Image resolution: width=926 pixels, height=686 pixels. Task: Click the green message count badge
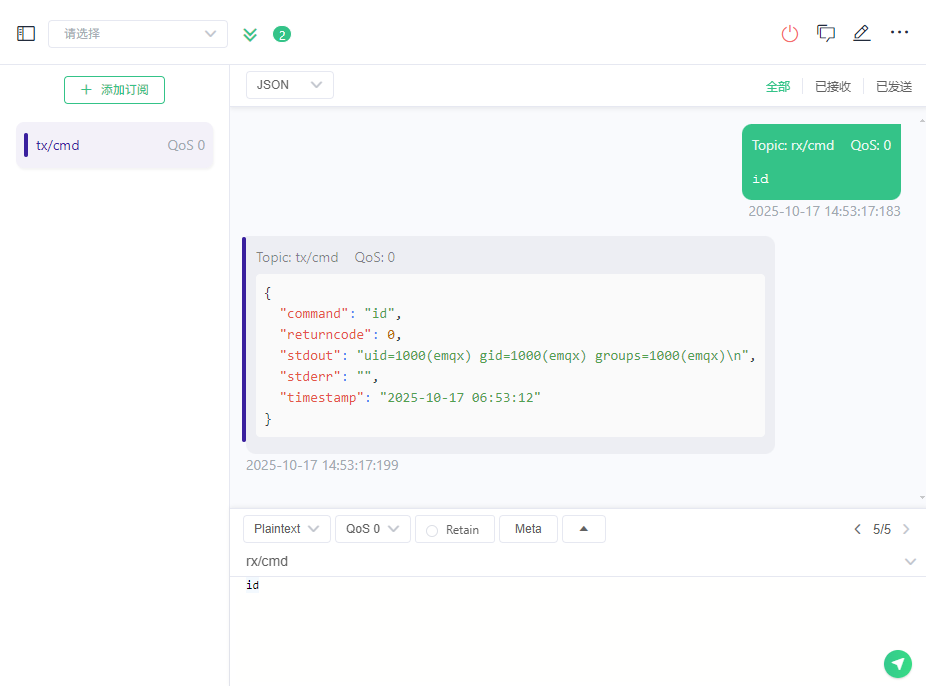tap(282, 35)
